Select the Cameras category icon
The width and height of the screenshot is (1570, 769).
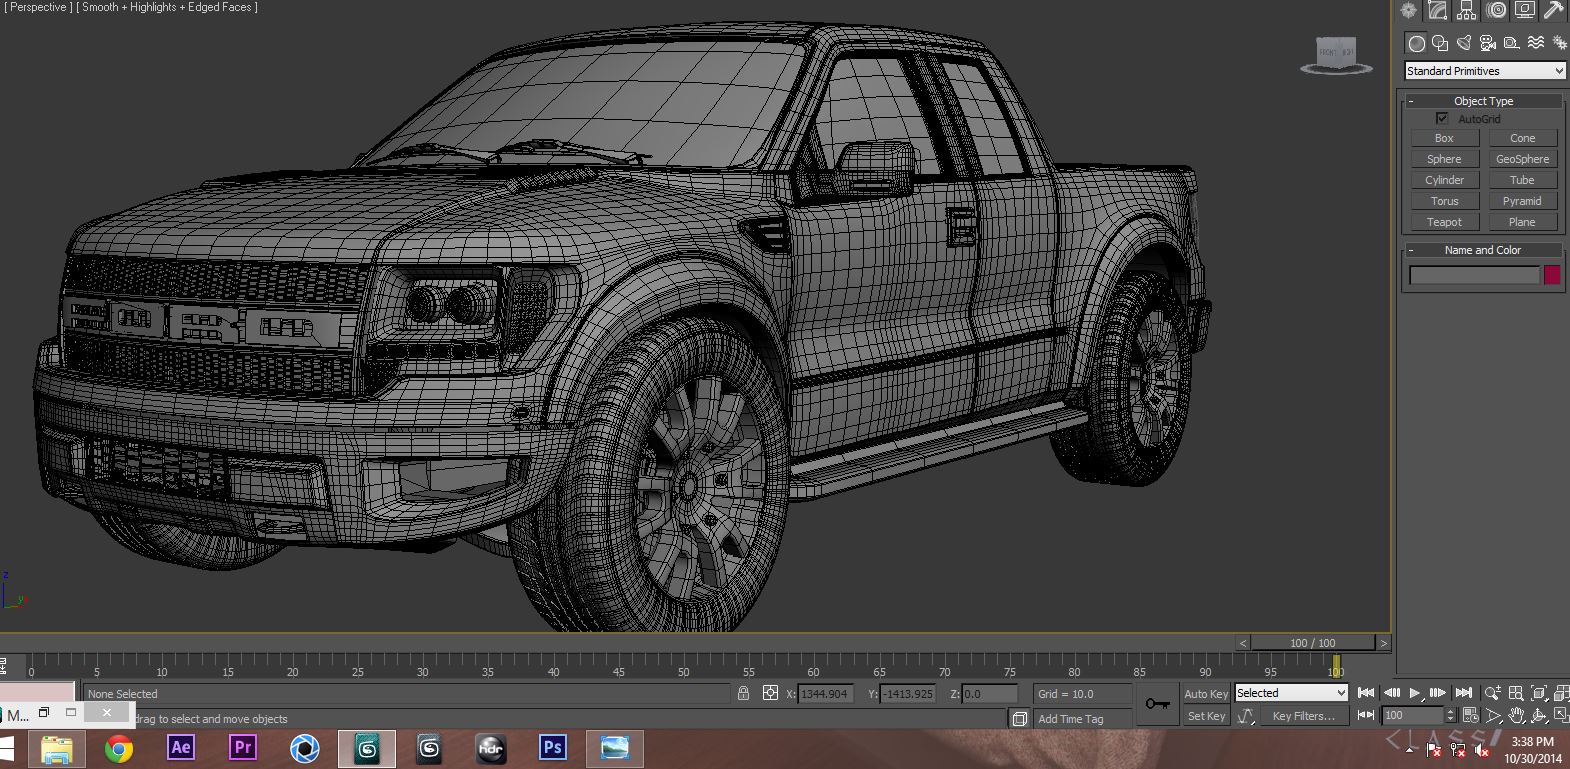1488,43
